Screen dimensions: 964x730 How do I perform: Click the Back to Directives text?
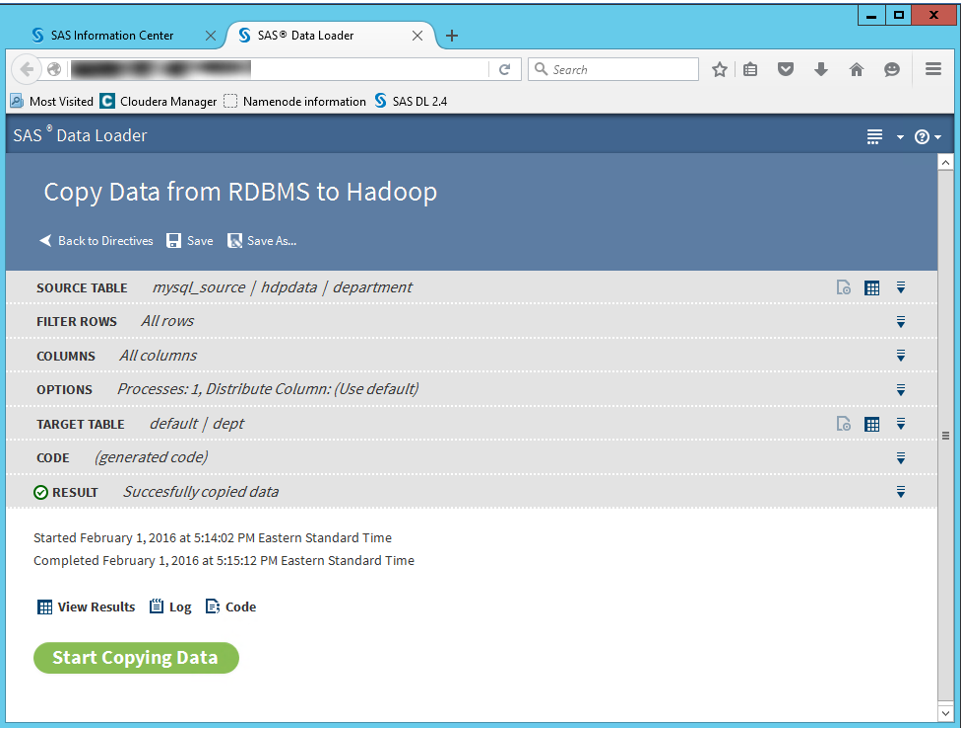pyautogui.click(x=106, y=241)
